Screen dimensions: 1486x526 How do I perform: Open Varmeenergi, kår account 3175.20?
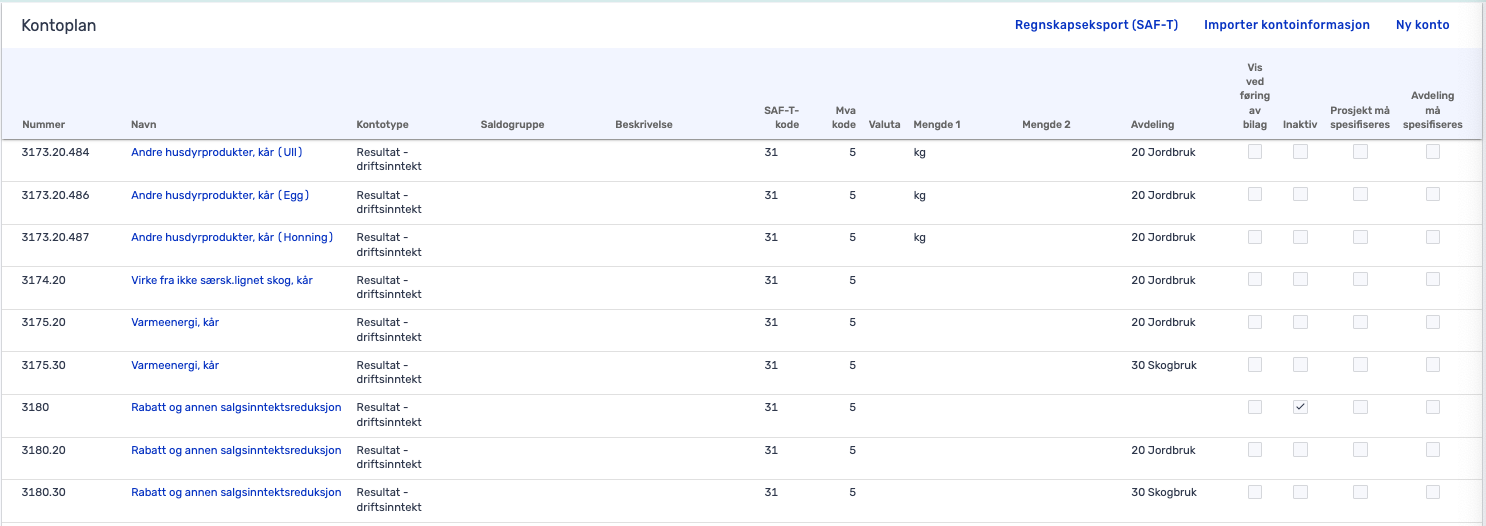[175, 322]
